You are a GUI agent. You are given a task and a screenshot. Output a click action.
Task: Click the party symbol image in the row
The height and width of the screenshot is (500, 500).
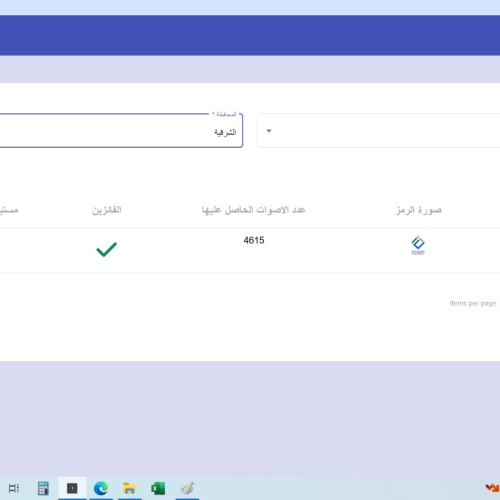[418, 245]
